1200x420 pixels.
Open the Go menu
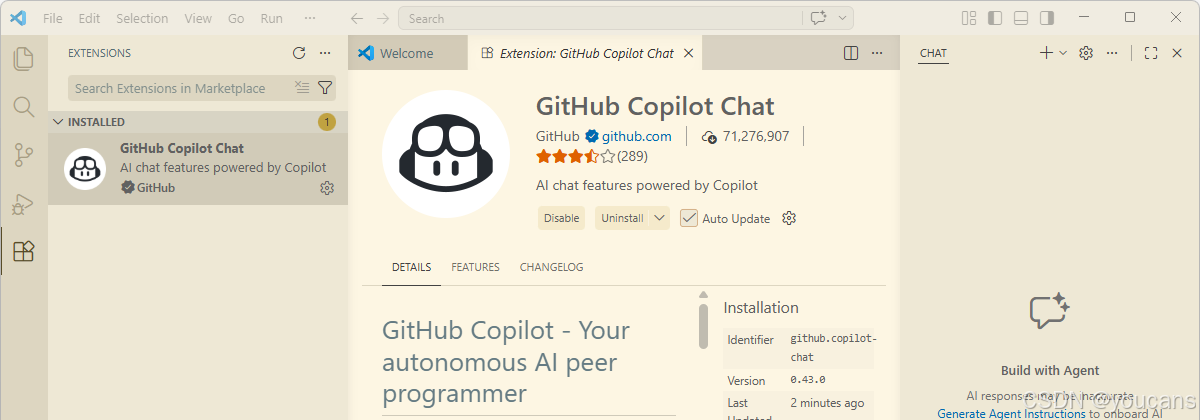point(236,18)
